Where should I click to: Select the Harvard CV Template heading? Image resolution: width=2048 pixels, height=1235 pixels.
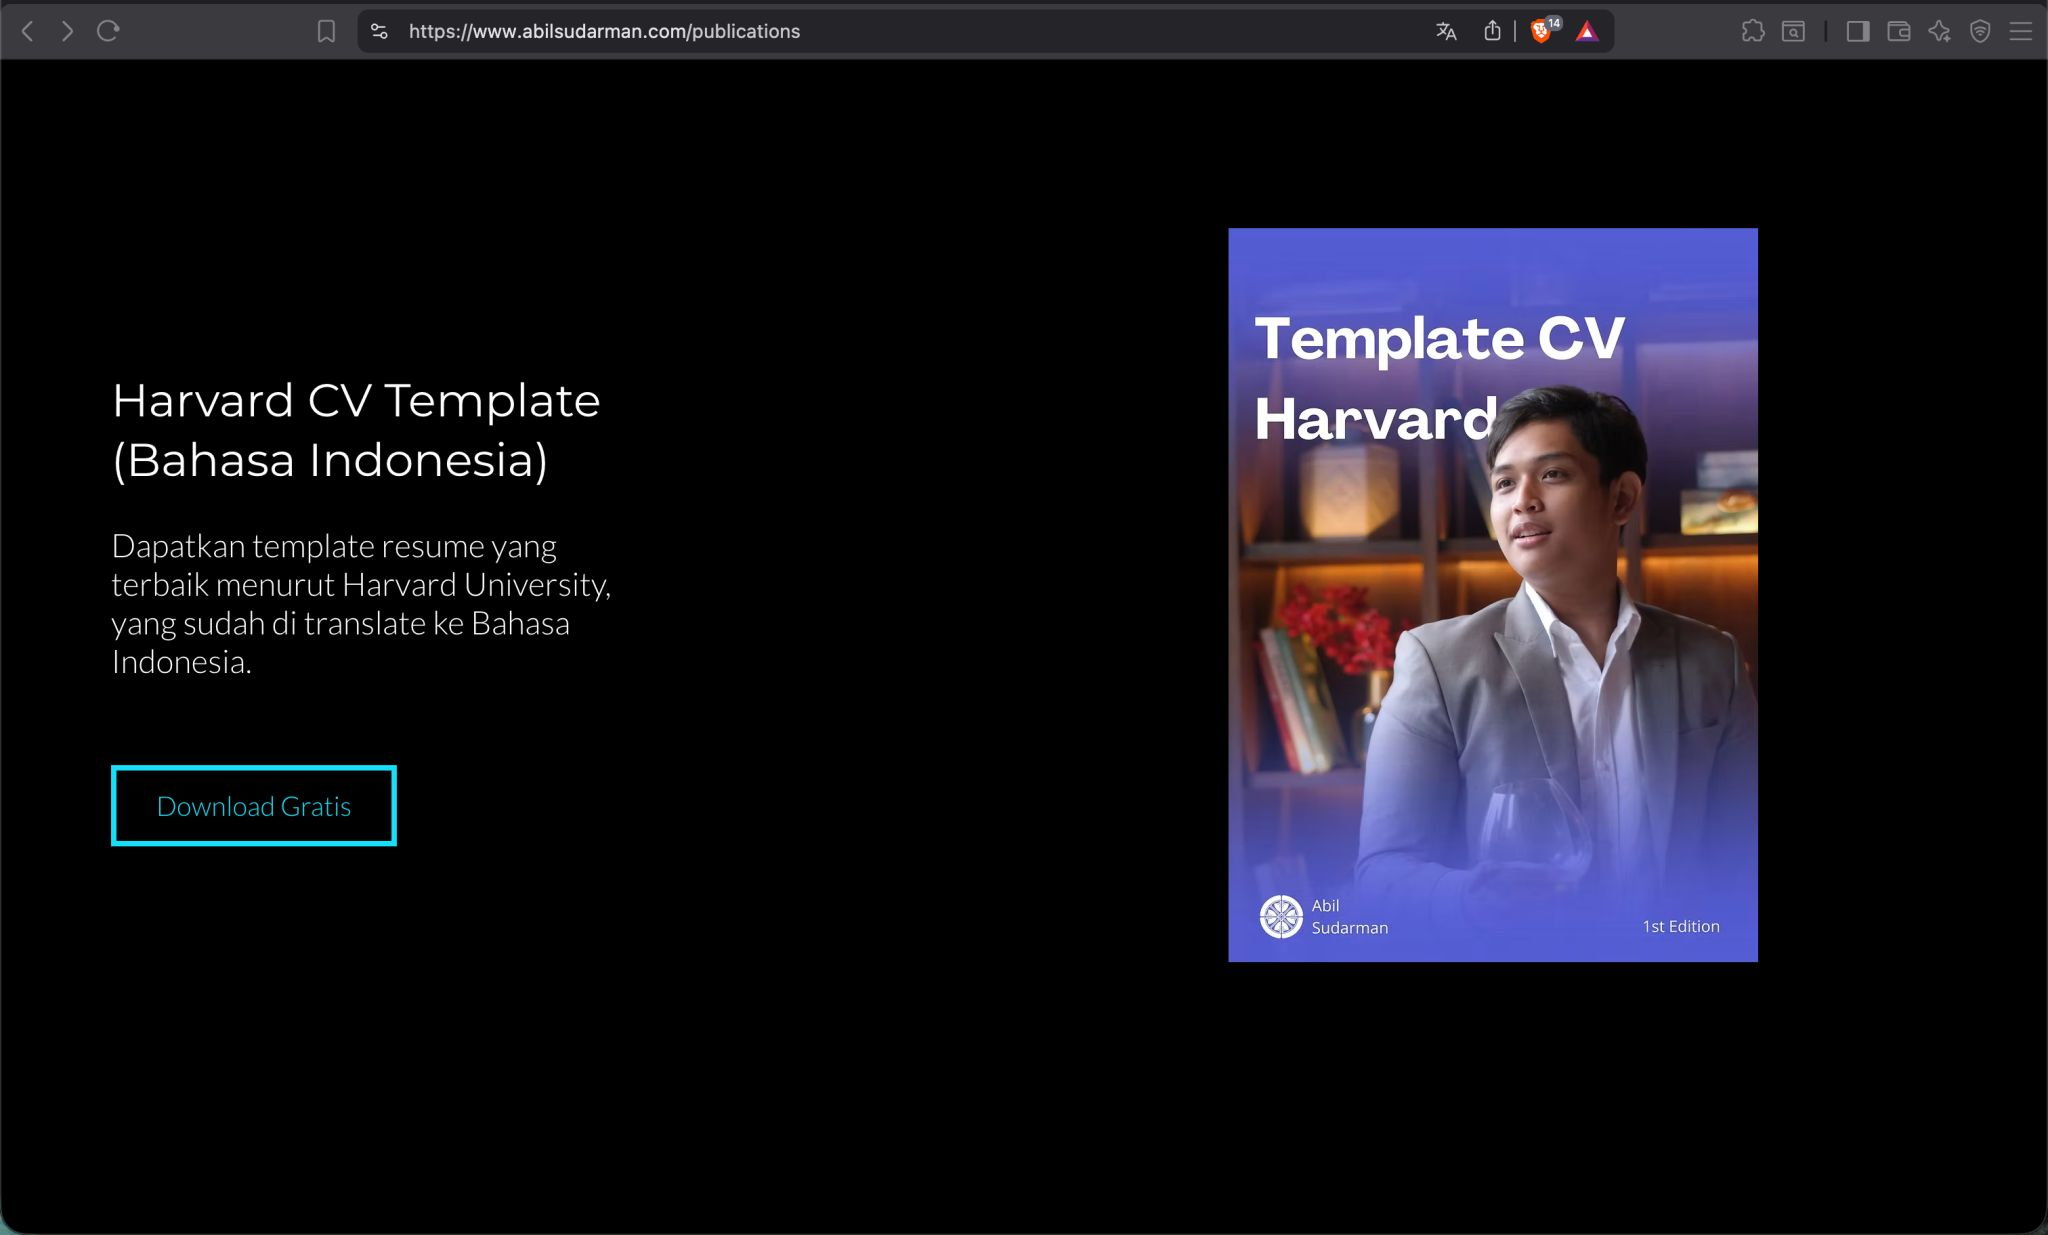pos(356,430)
